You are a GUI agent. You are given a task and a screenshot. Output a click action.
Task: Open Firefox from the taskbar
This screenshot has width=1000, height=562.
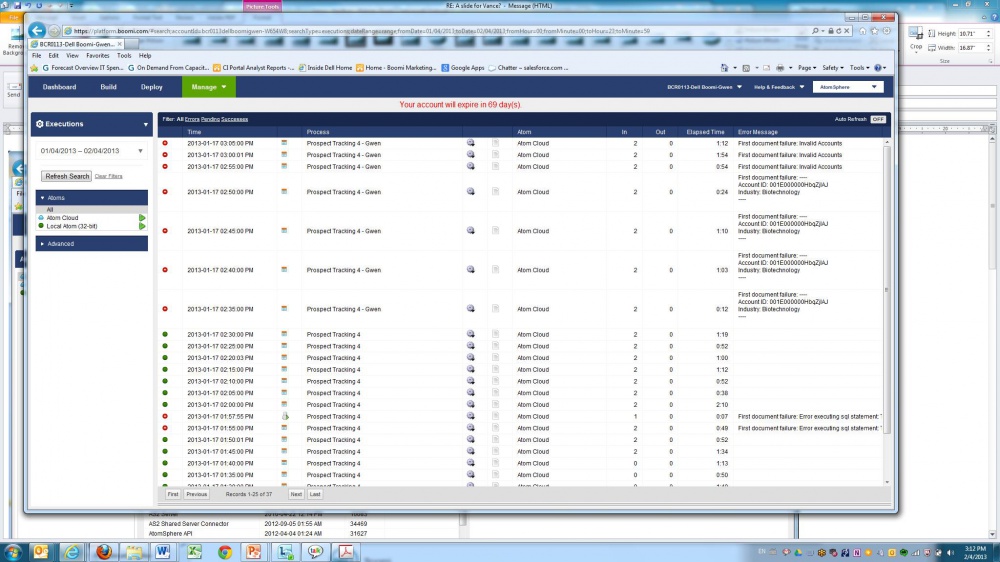tap(104, 552)
